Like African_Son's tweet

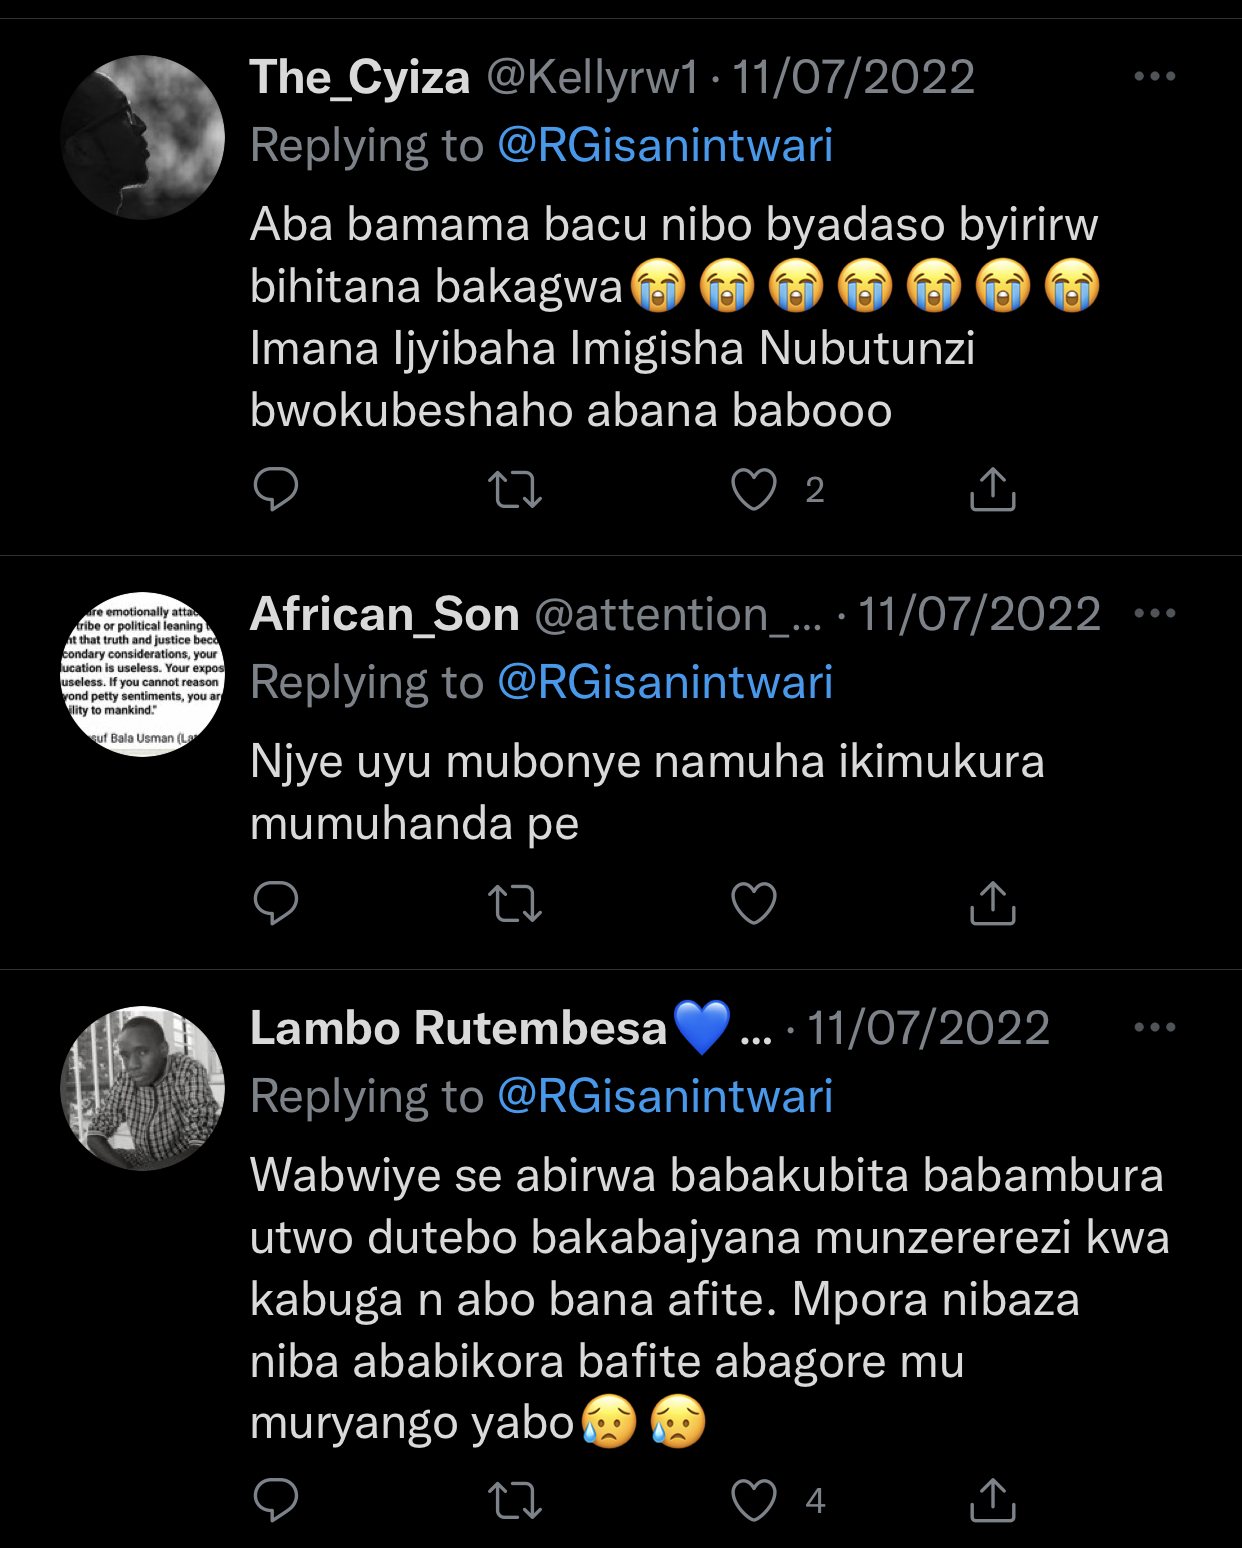754,904
